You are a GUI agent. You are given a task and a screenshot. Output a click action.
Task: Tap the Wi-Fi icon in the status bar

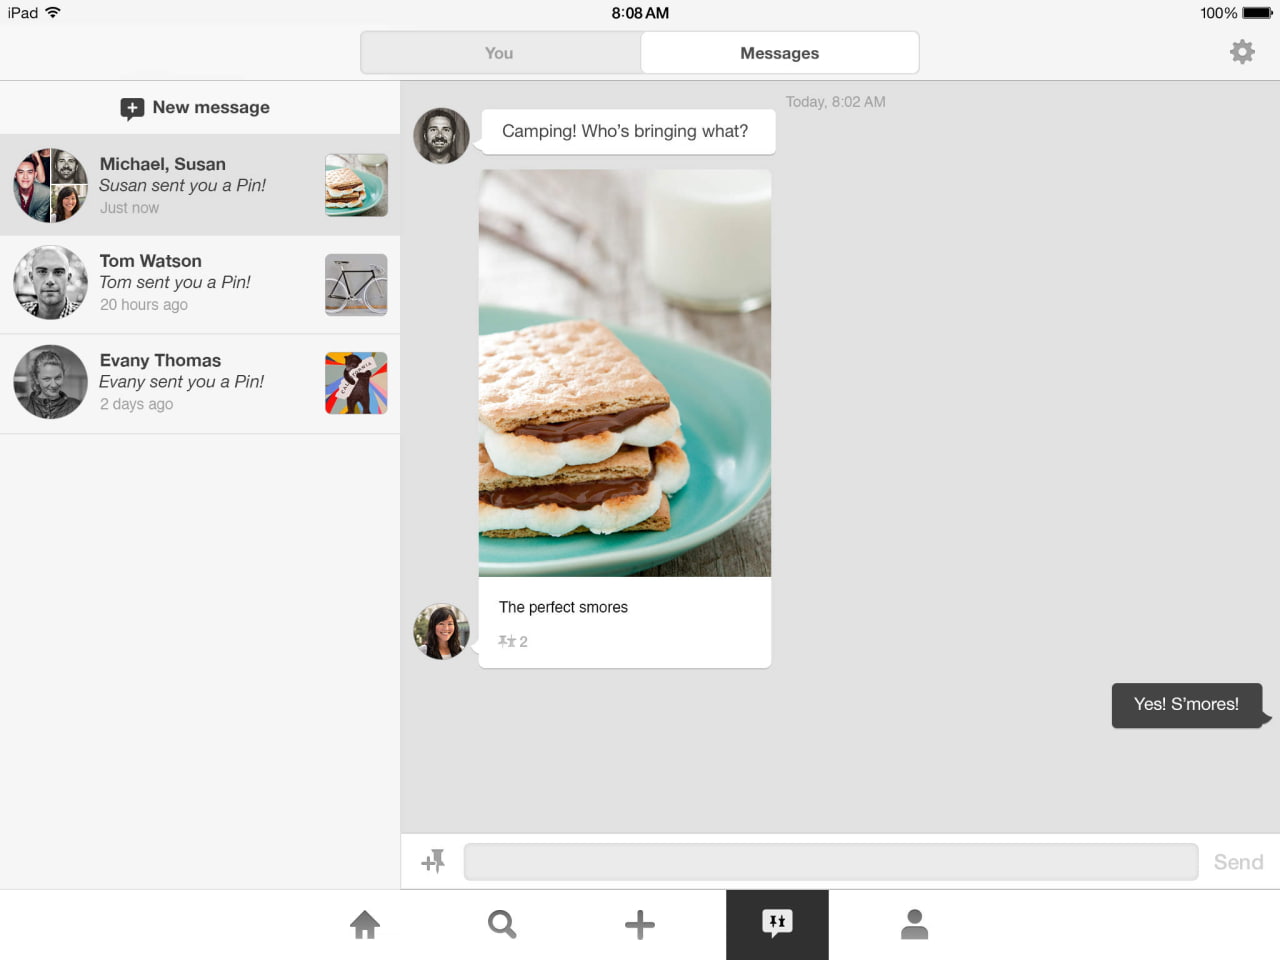click(x=52, y=13)
